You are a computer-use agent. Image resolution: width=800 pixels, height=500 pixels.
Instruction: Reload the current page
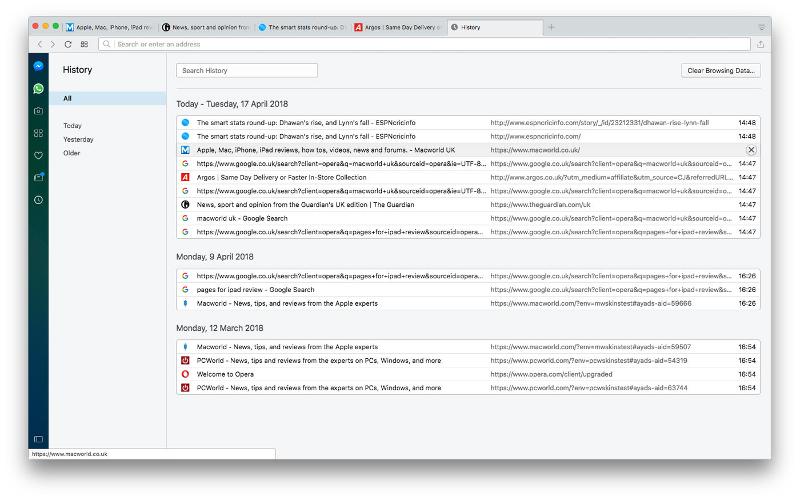[x=68, y=44]
